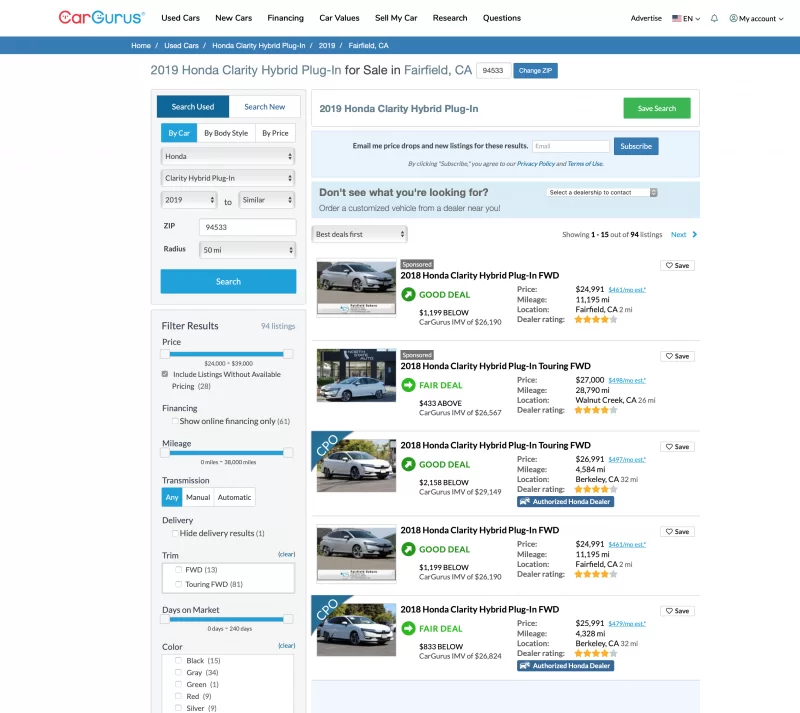This screenshot has width=800, height=713.
Task: Click the Authorized Honda Dealer badge on last listing
Action: click(565, 665)
